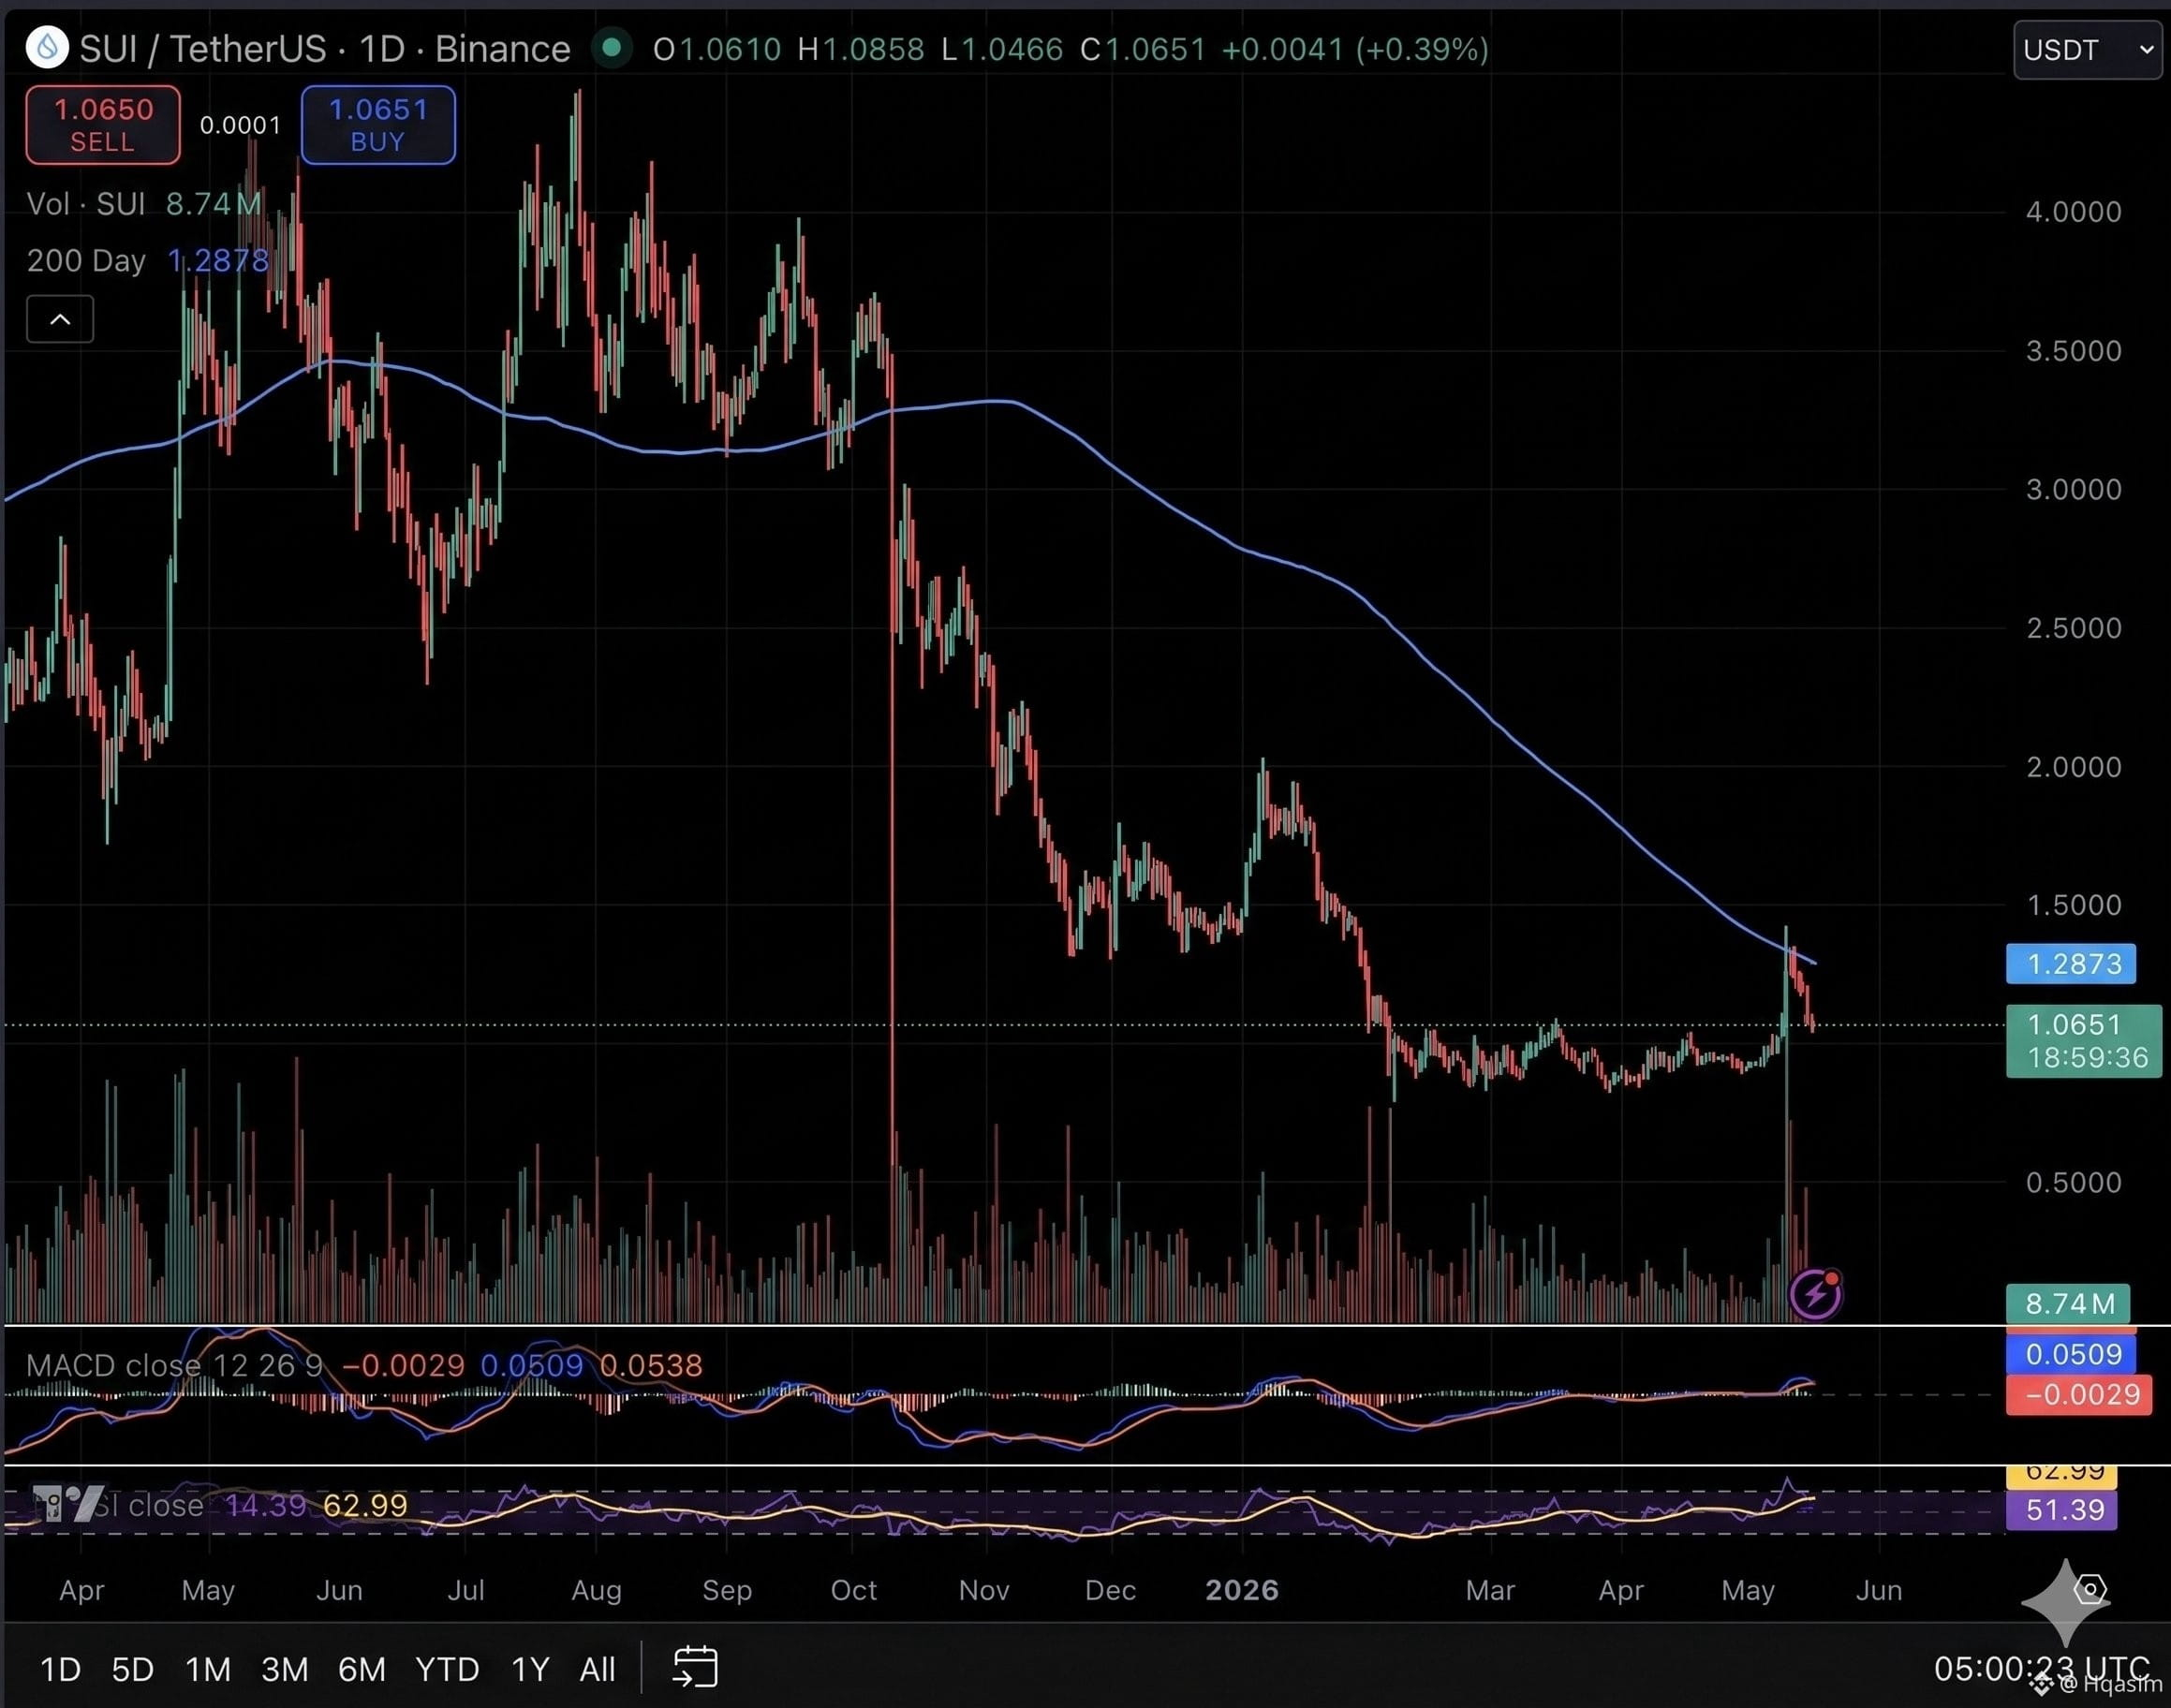Image resolution: width=2171 pixels, height=1708 pixels.
Task: Click the Dec marker on time axis
Action: pyautogui.click(x=1110, y=1590)
